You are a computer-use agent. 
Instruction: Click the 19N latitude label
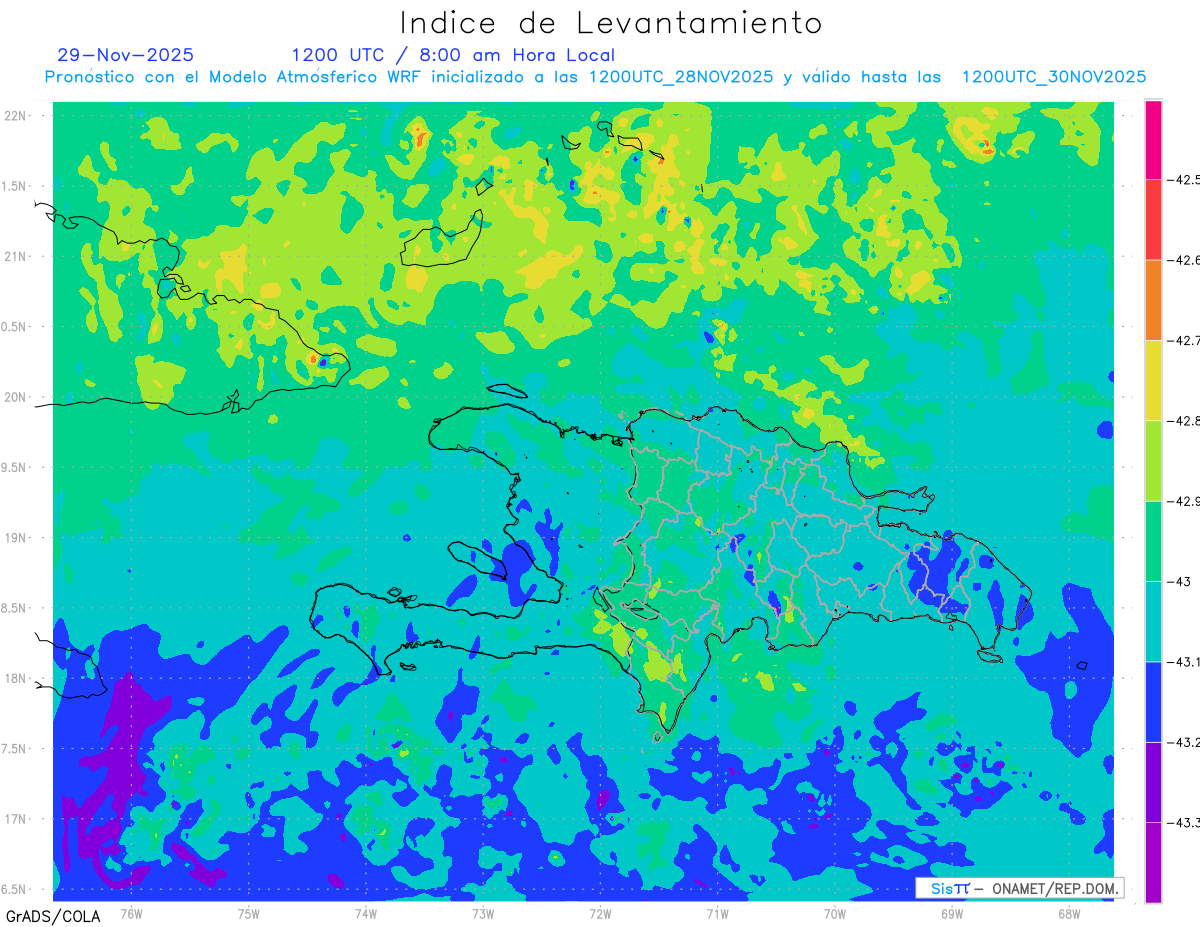coord(17,538)
